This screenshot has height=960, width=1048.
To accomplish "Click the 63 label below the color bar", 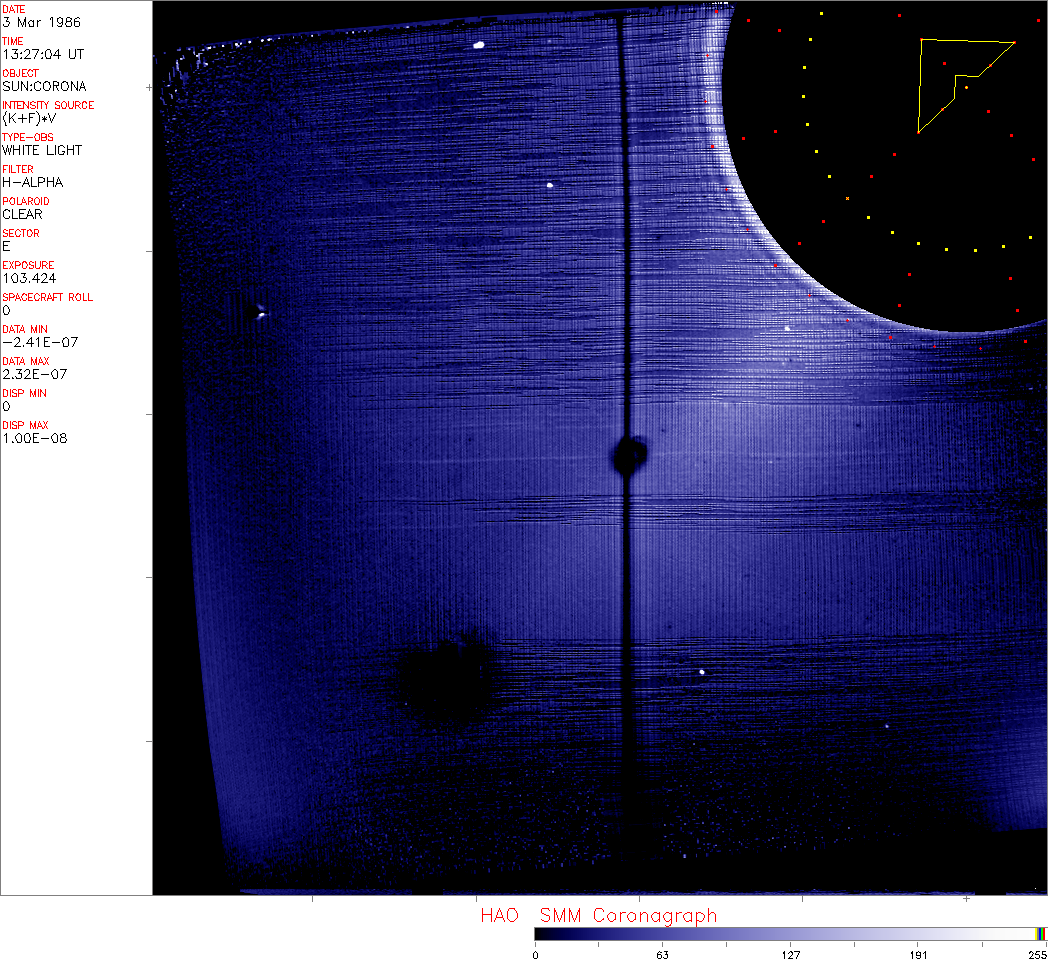I will (x=662, y=955).
